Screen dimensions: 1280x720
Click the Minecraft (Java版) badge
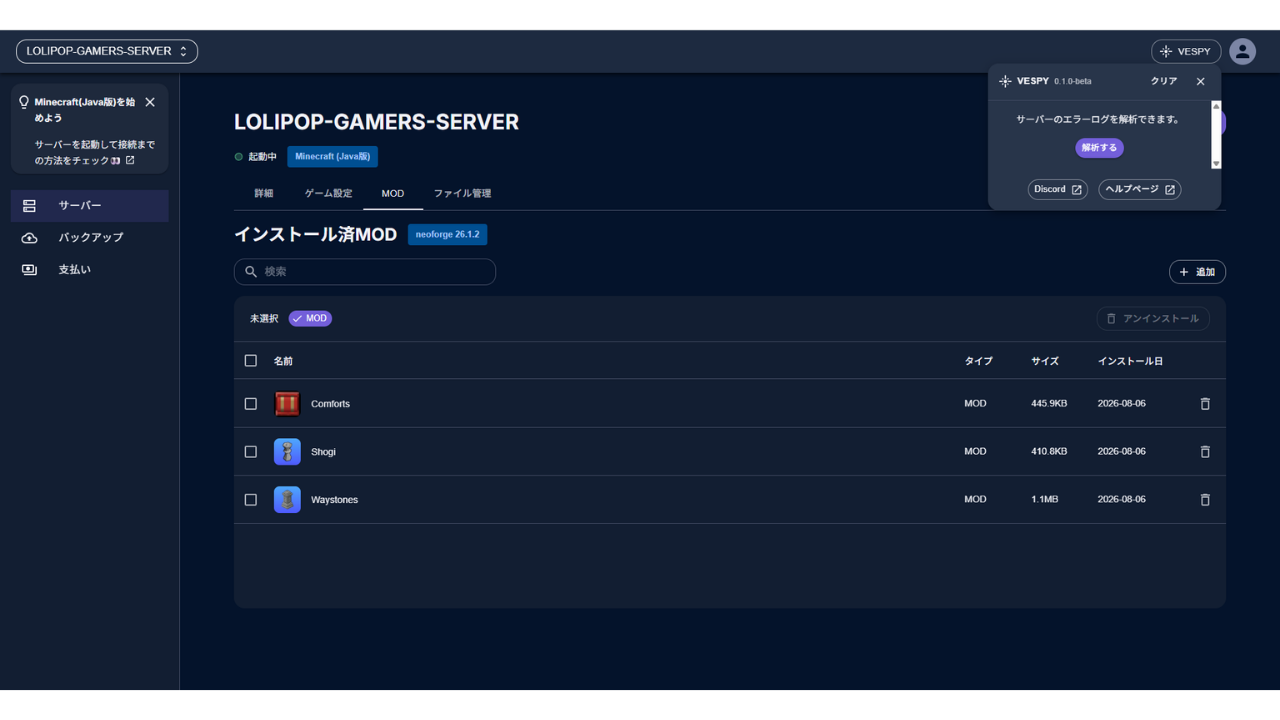tap(332, 157)
